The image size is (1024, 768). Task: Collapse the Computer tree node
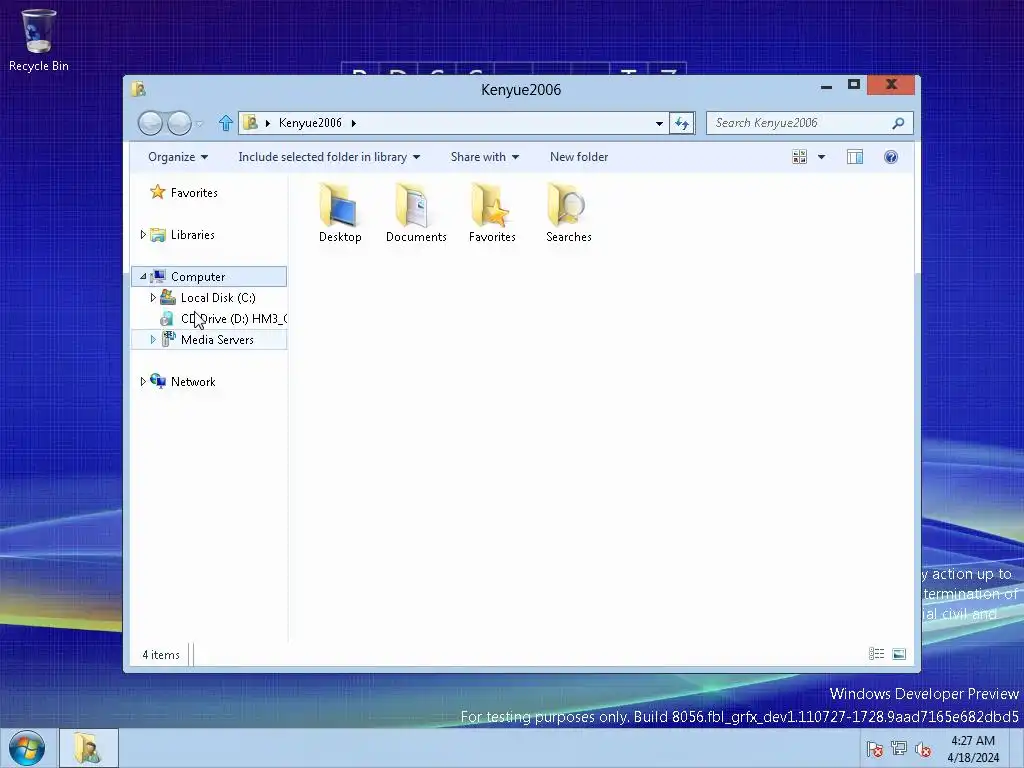[143, 276]
